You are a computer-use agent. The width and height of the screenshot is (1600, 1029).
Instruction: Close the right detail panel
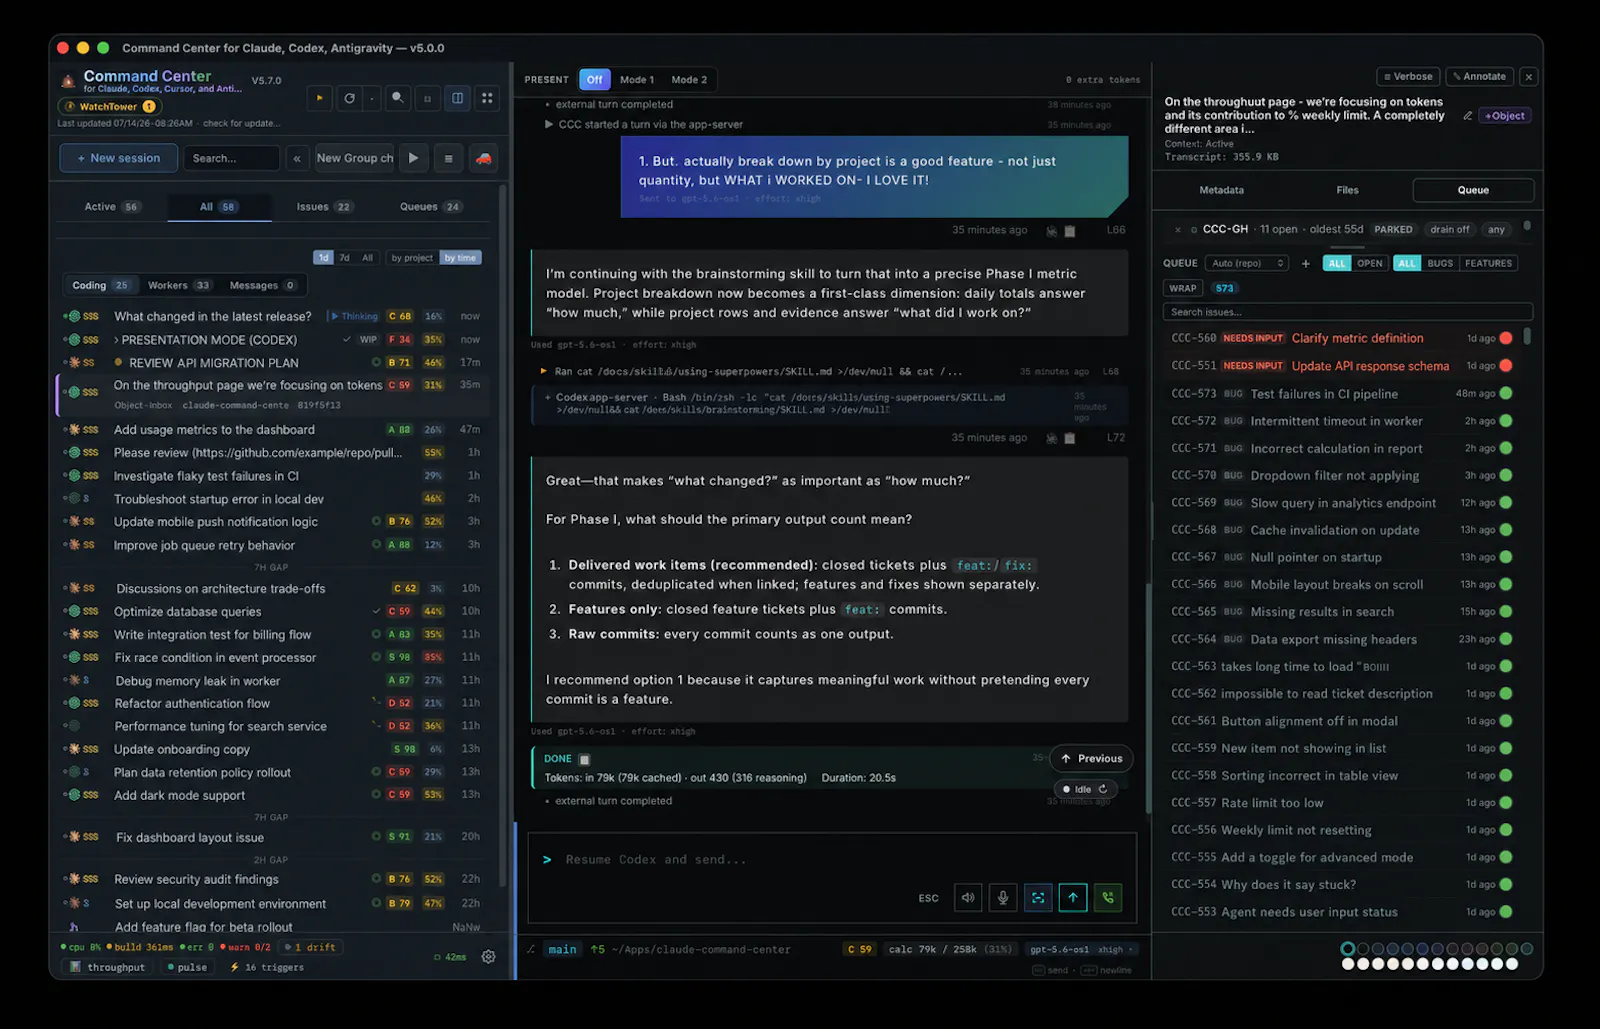[1529, 77]
